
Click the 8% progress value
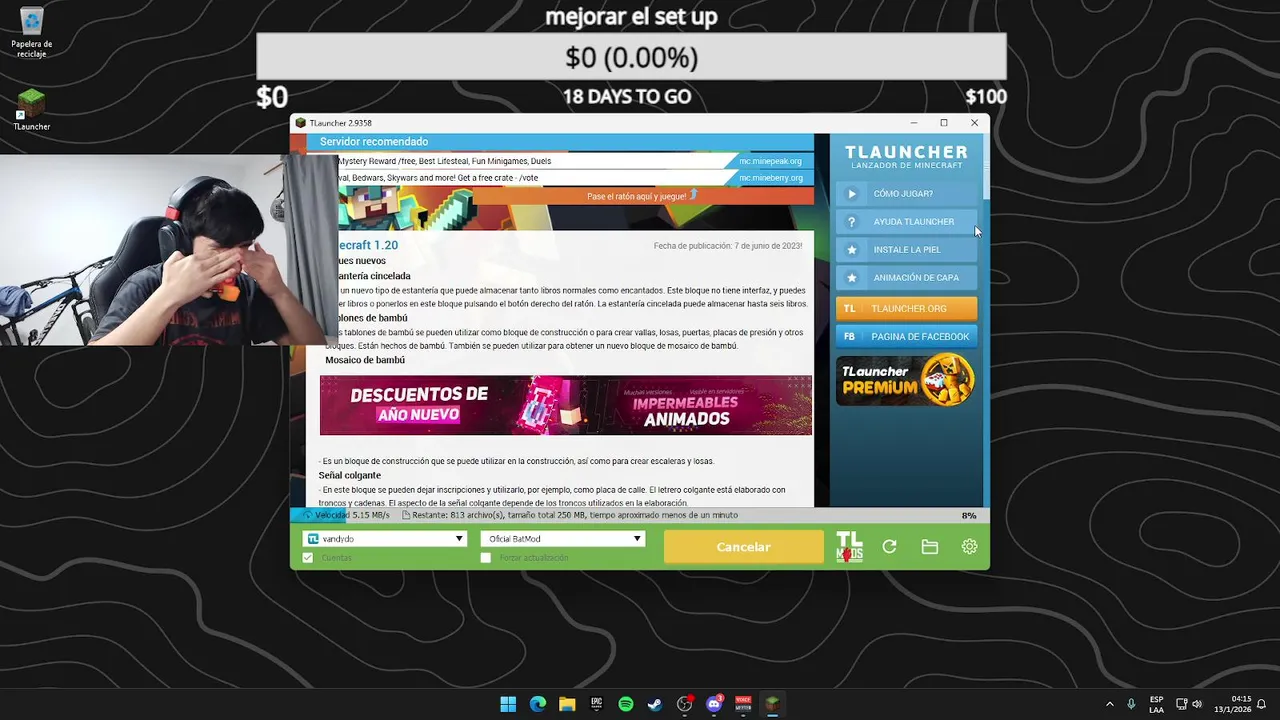(x=969, y=516)
